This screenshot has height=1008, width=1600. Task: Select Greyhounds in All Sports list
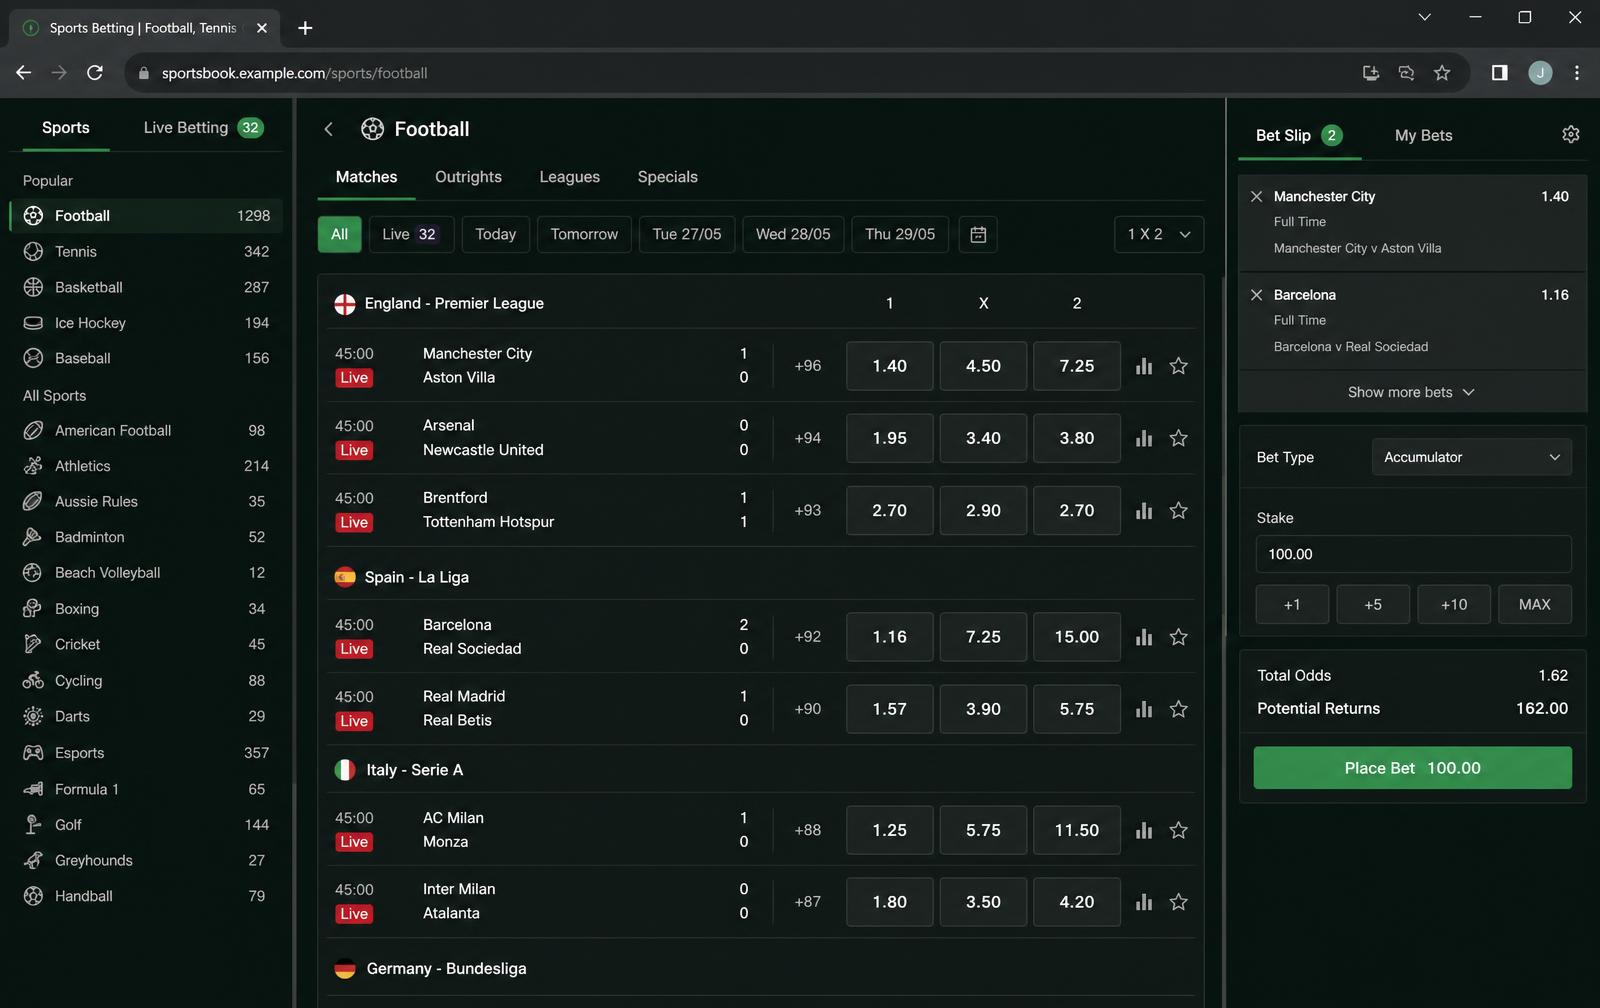coord(146,860)
